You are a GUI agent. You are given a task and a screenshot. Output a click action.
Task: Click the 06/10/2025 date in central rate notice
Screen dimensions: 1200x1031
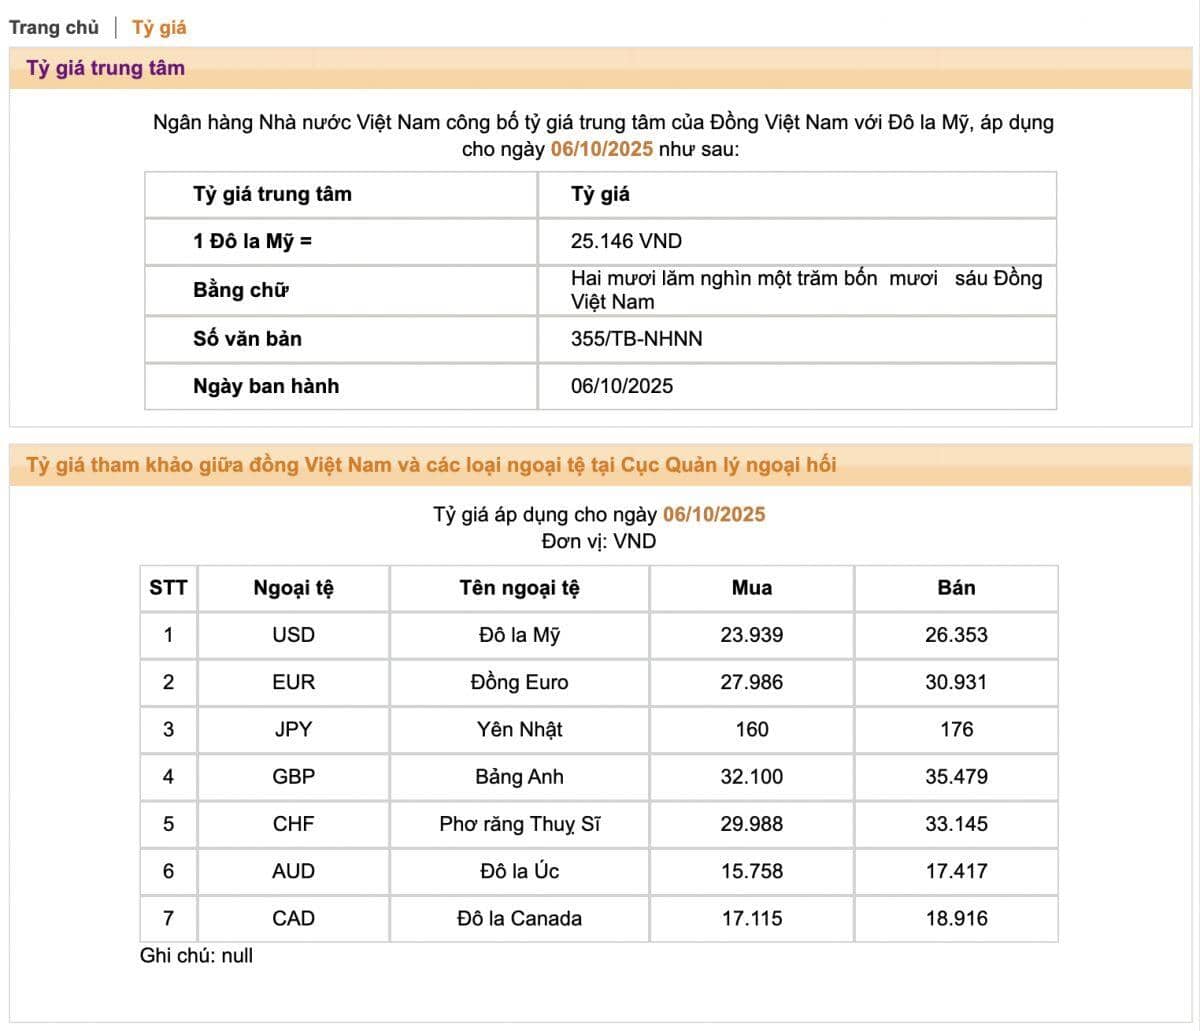[601, 149]
